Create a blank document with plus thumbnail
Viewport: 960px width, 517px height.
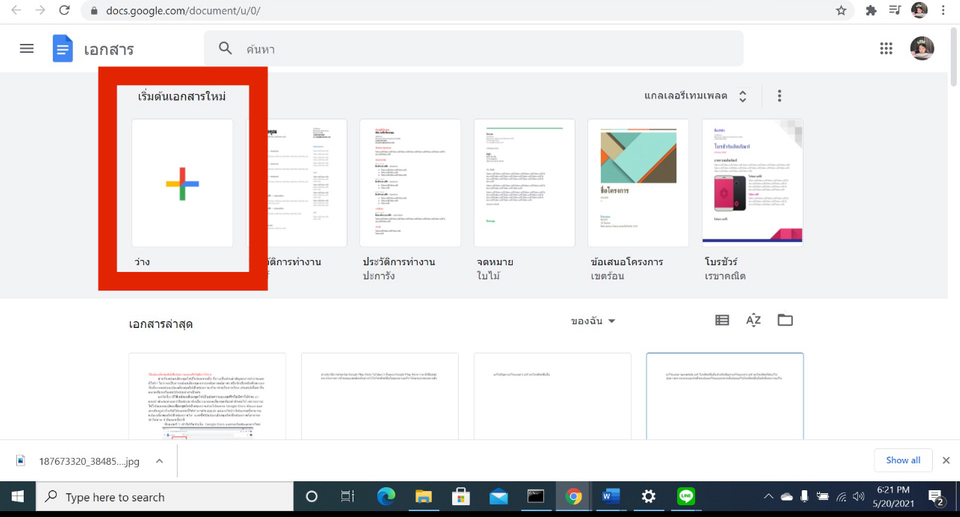182,183
